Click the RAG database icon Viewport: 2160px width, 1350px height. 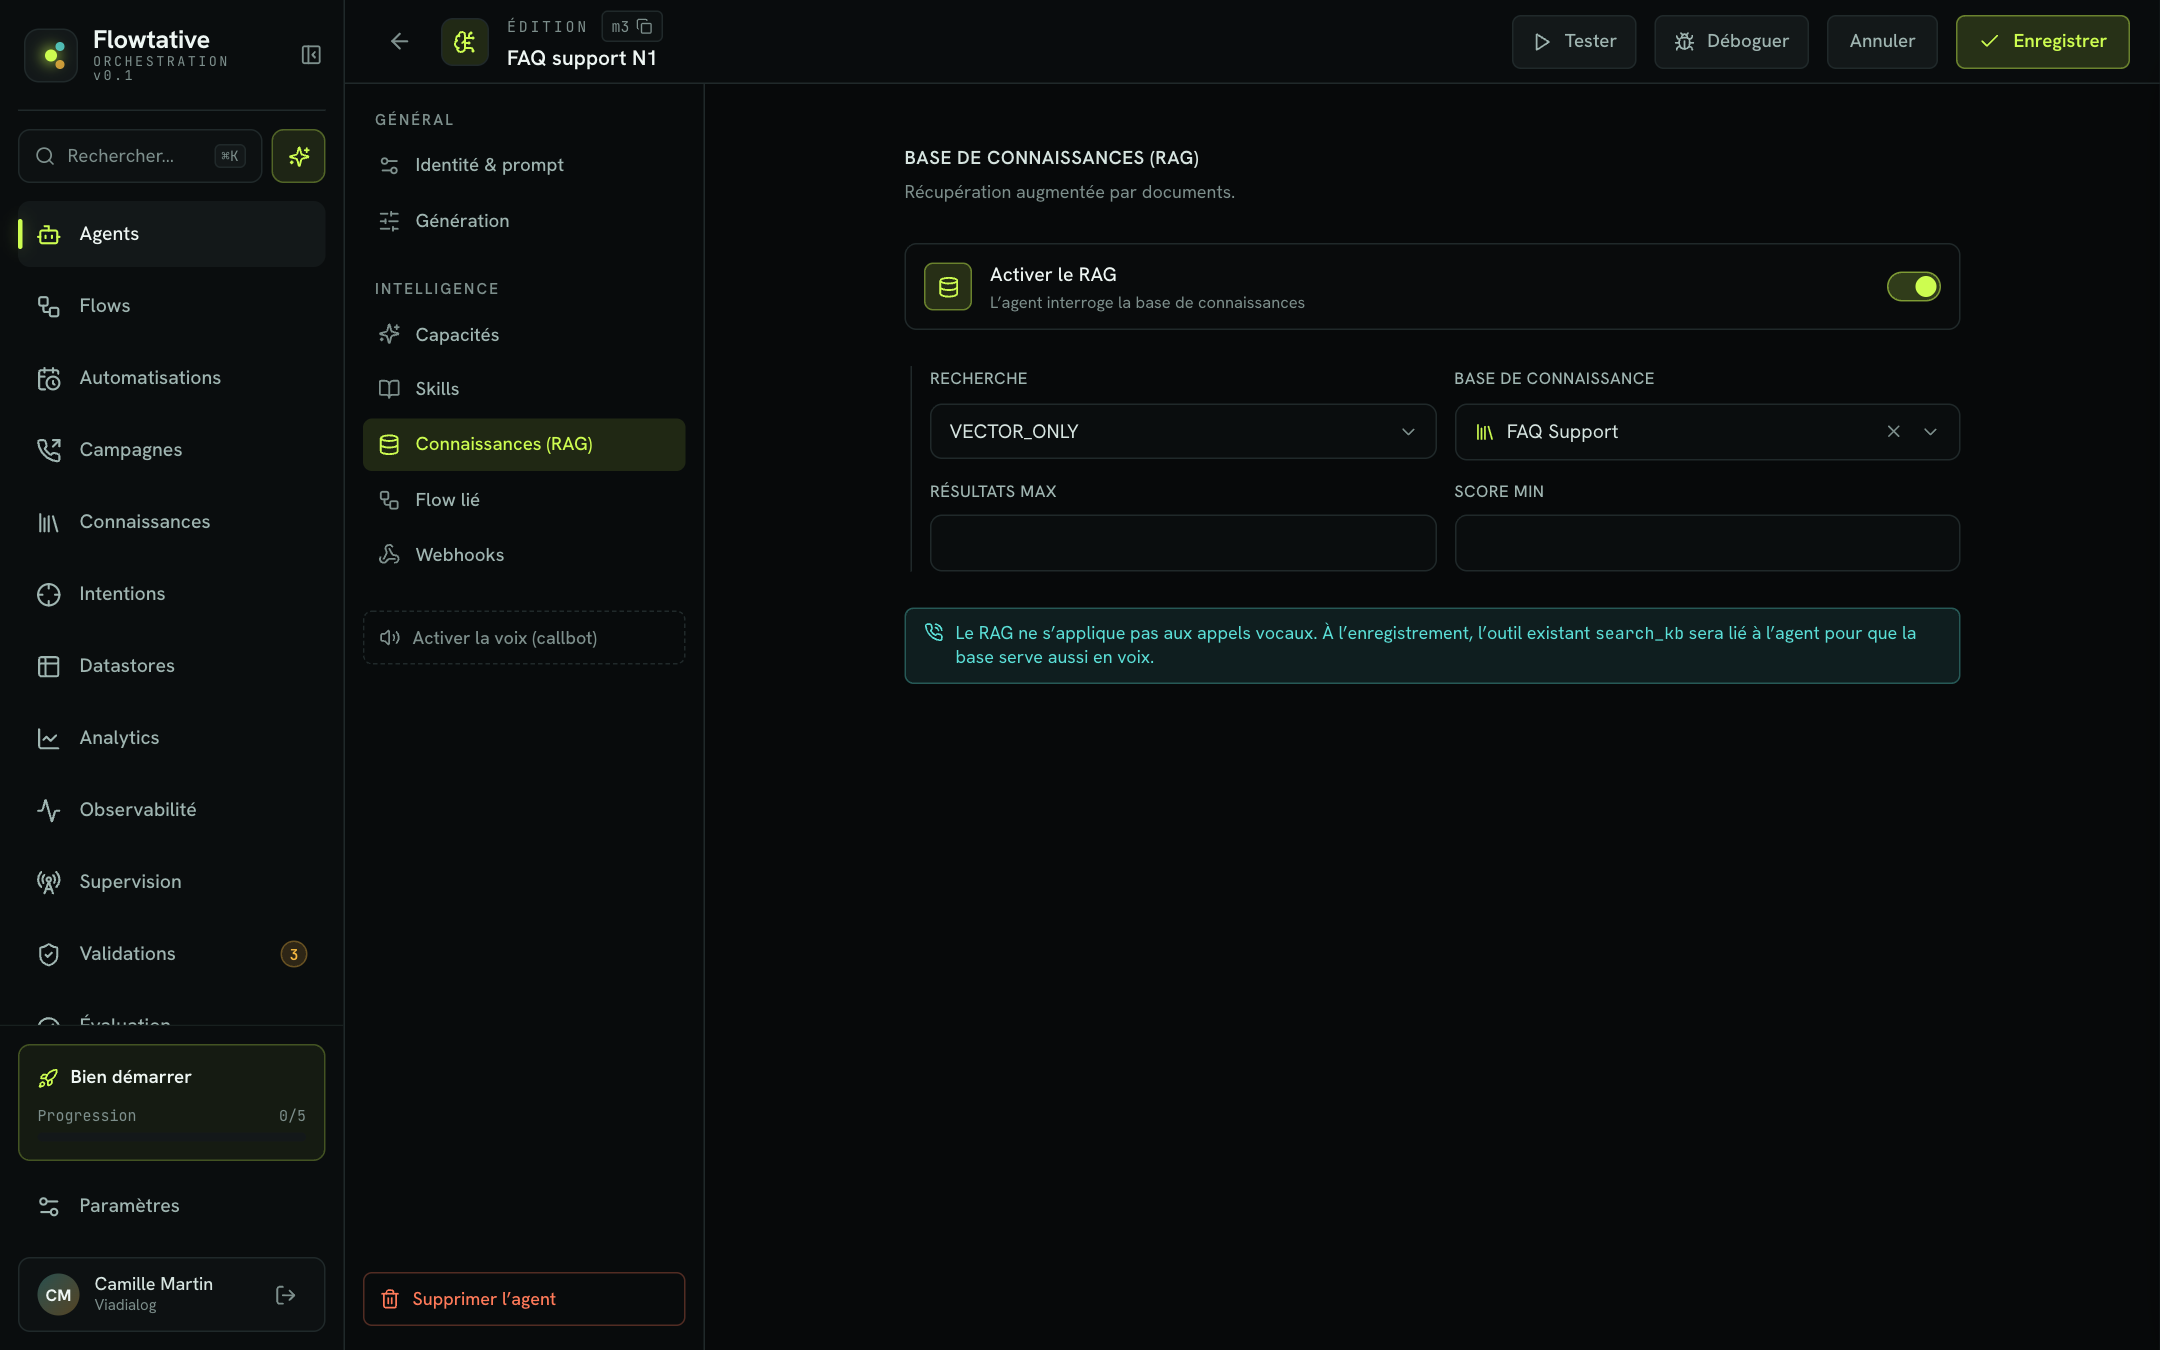(948, 287)
